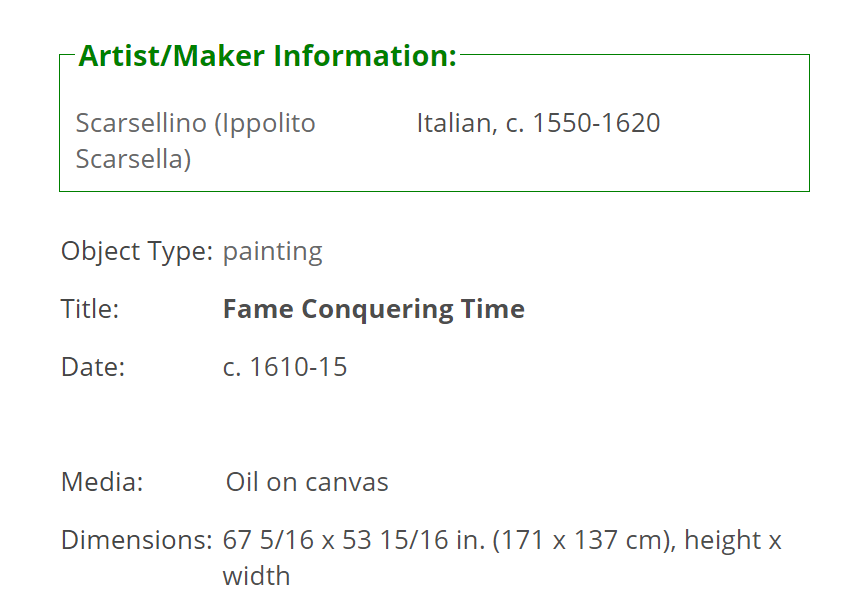Image resolution: width=847 pixels, height=604 pixels.
Task: Click the word Conquering in the title
Action: pos(377,310)
